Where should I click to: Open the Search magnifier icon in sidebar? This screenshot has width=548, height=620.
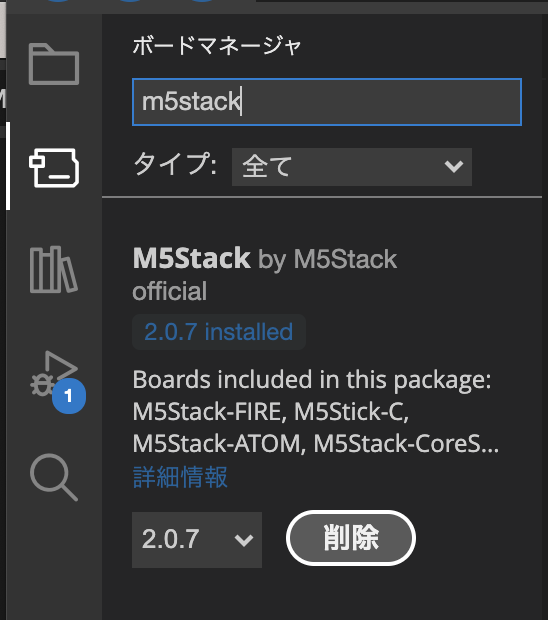(x=54, y=477)
